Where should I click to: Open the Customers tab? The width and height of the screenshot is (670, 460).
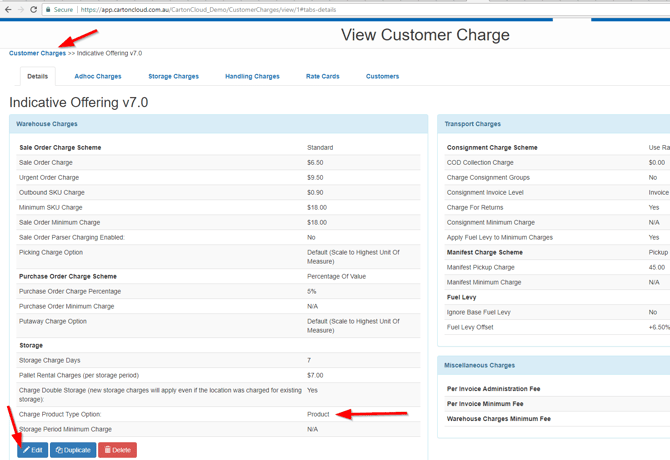pos(382,76)
